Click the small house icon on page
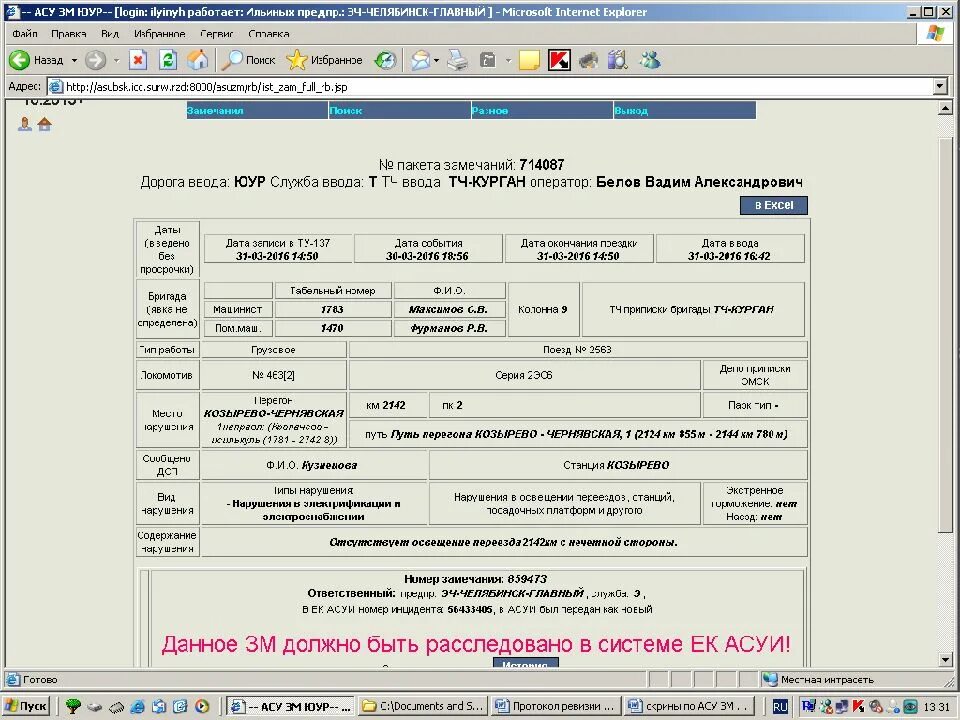 [x=45, y=124]
